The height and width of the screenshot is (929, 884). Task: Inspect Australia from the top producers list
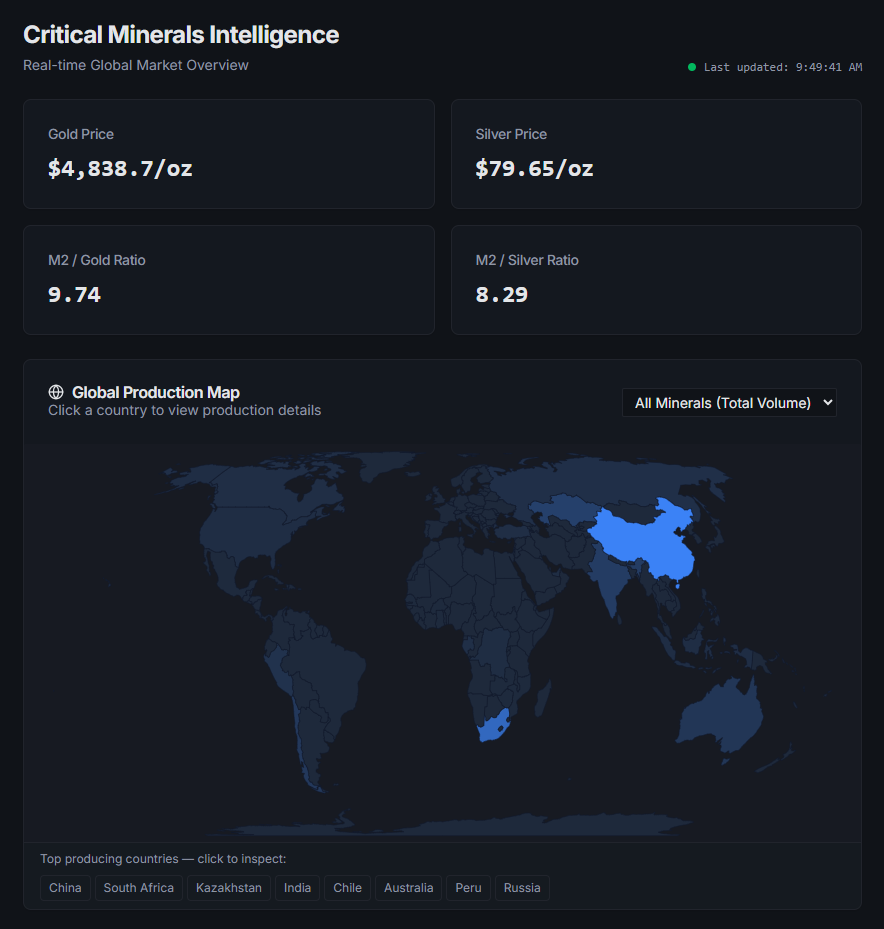409,888
